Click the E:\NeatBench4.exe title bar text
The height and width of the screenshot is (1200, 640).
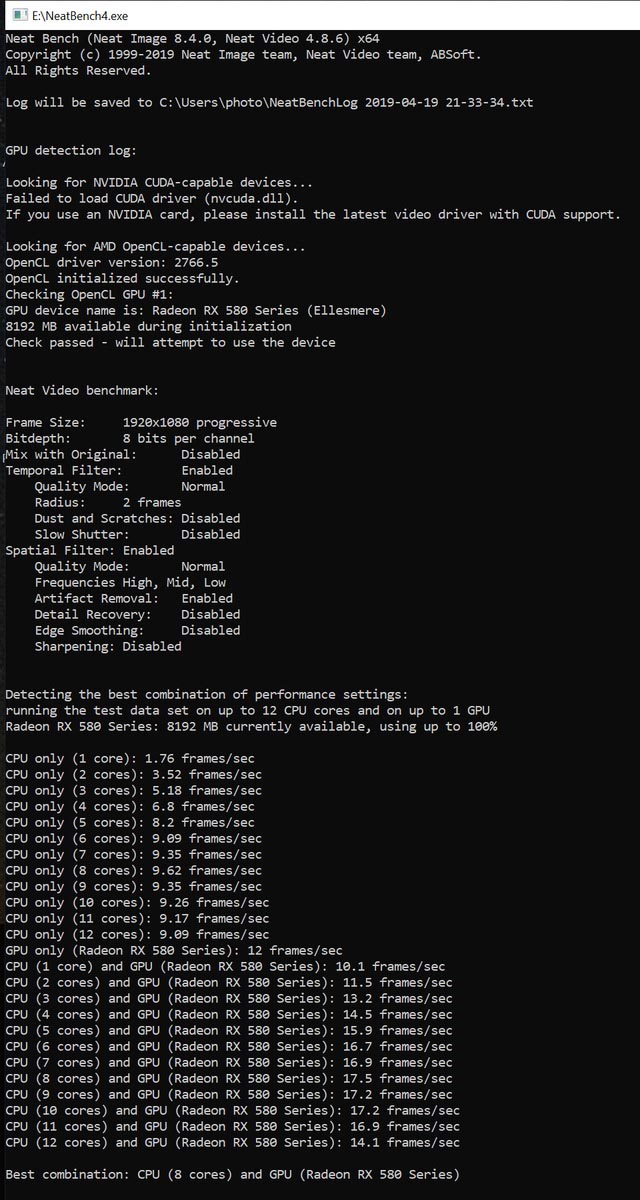click(x=80, y=16)
